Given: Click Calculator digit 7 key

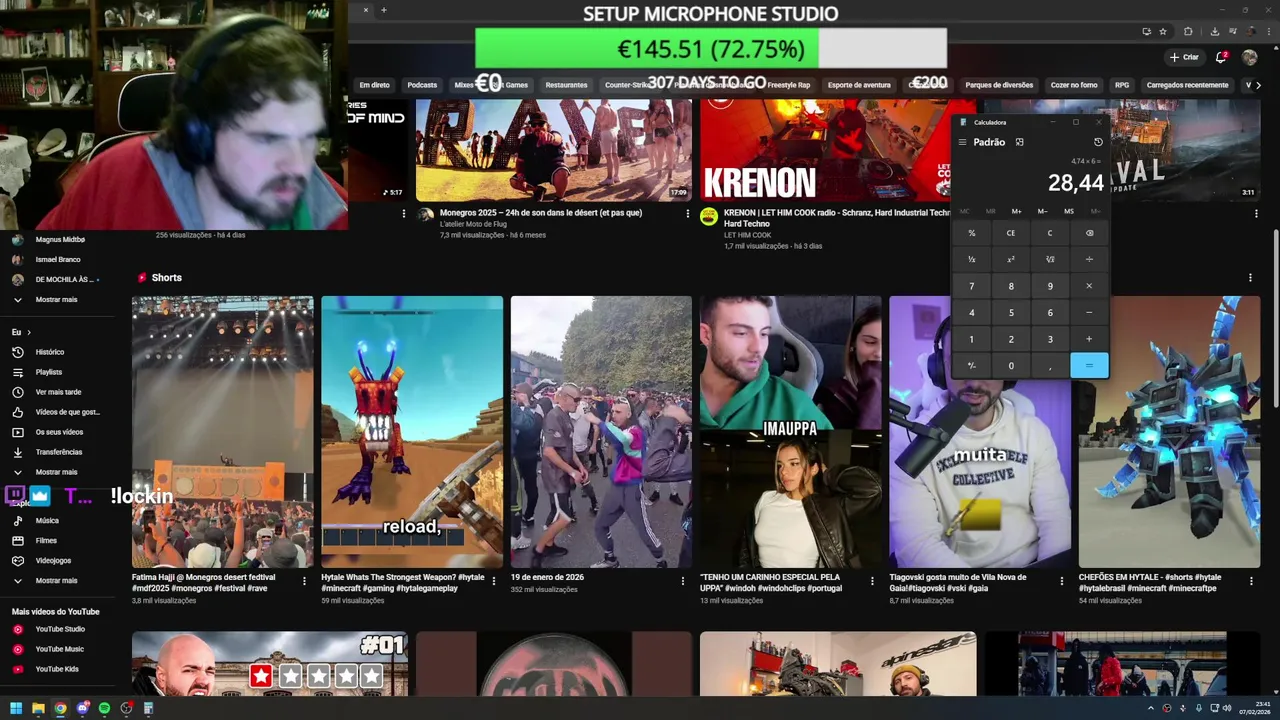Looking at the screenshot, I should [x=971, y=286].
